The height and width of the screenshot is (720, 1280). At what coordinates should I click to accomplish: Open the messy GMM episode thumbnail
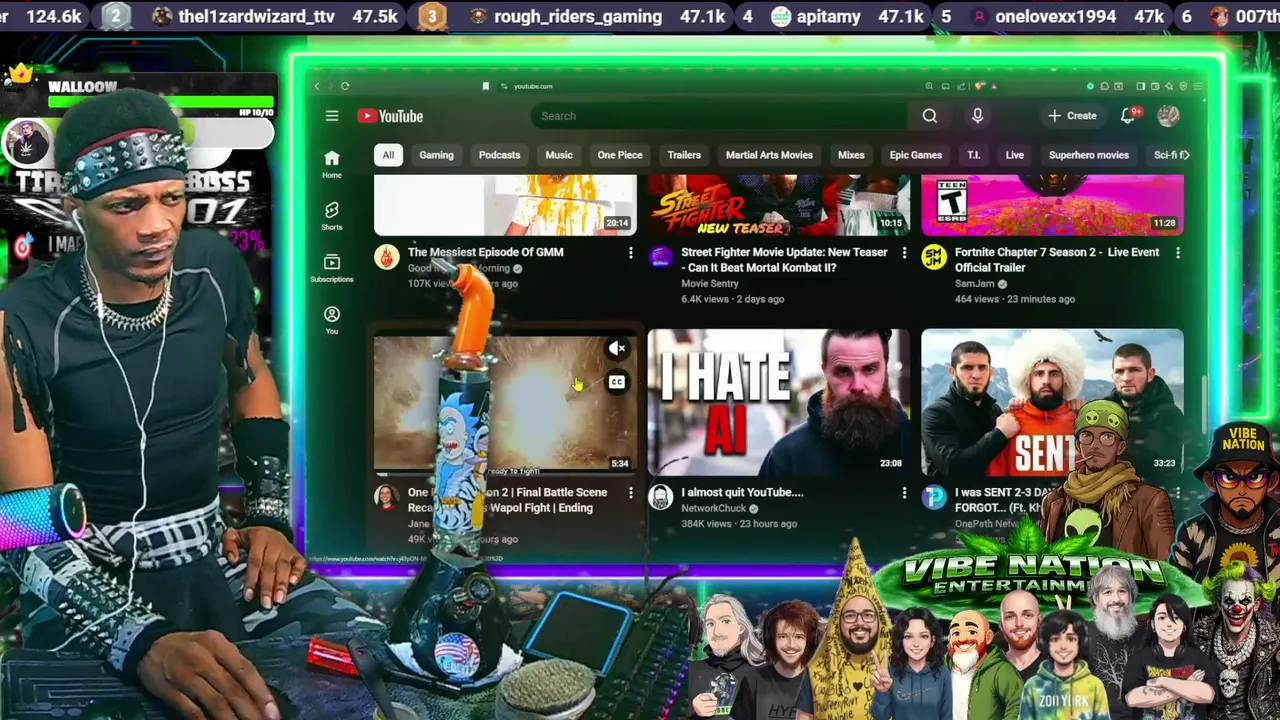(505, 205)
